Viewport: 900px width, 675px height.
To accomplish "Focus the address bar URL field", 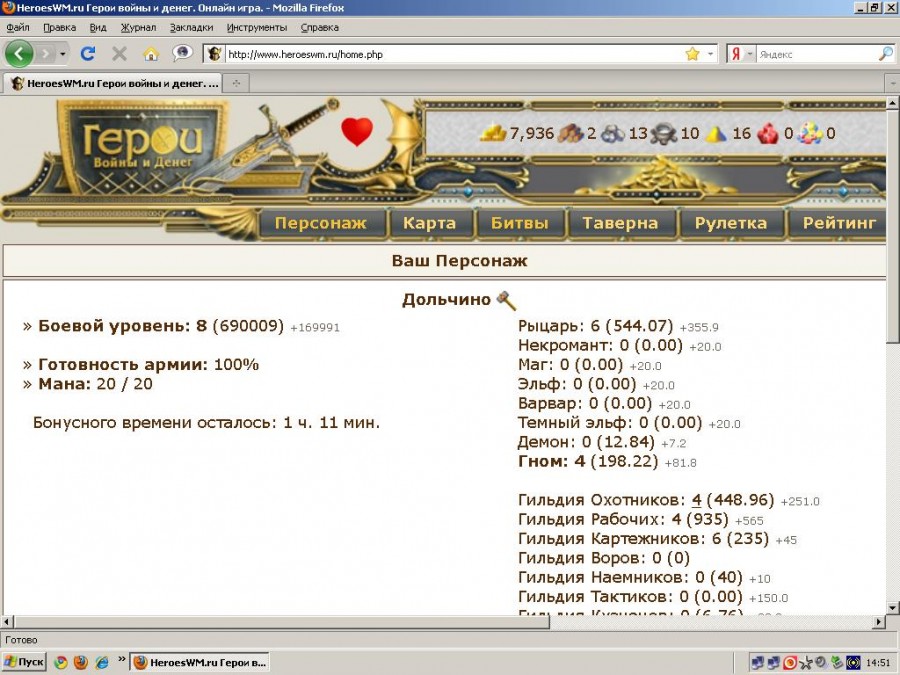I will (x=453, y=55).
